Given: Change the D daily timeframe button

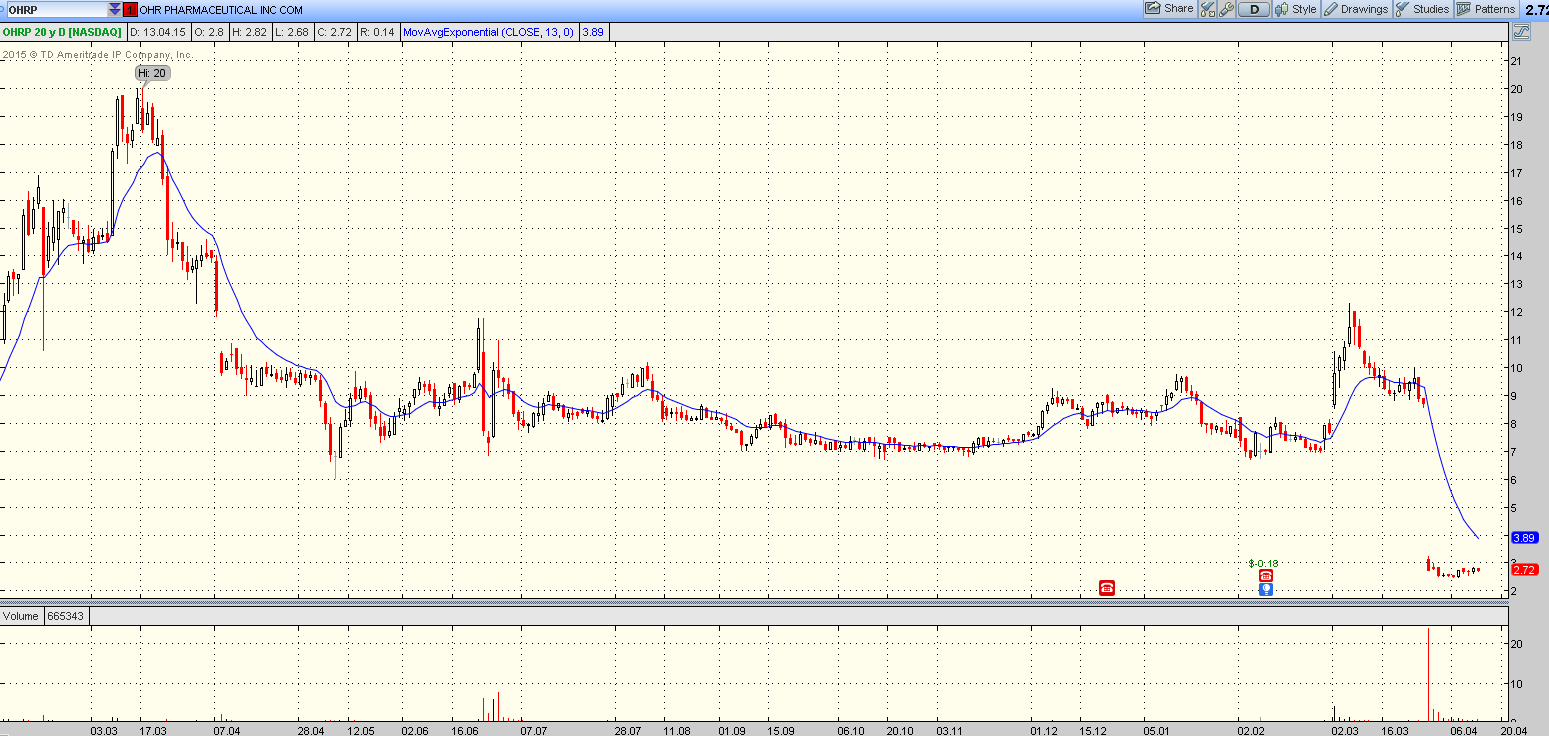Looking at the screenshot, I should tap(1254, 9).
